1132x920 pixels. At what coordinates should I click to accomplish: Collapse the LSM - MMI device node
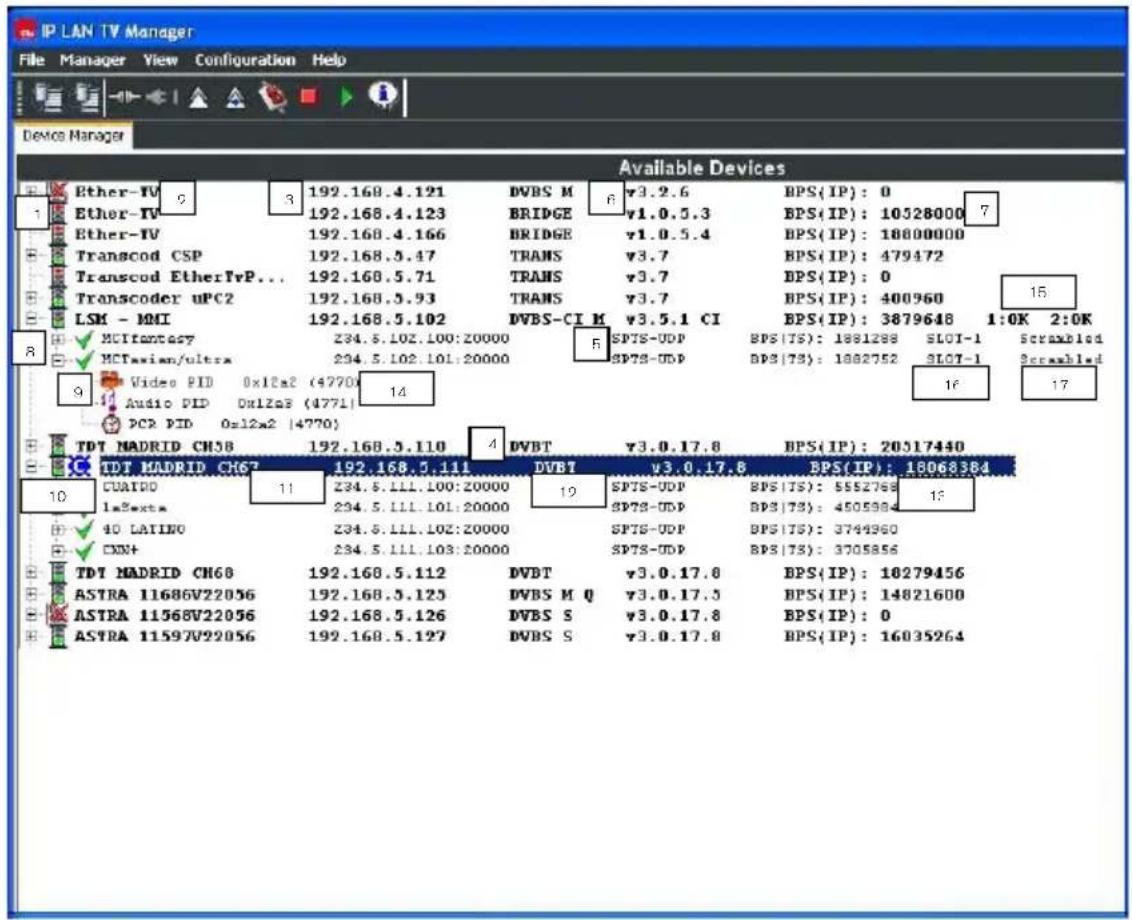[x=31, y=318]
